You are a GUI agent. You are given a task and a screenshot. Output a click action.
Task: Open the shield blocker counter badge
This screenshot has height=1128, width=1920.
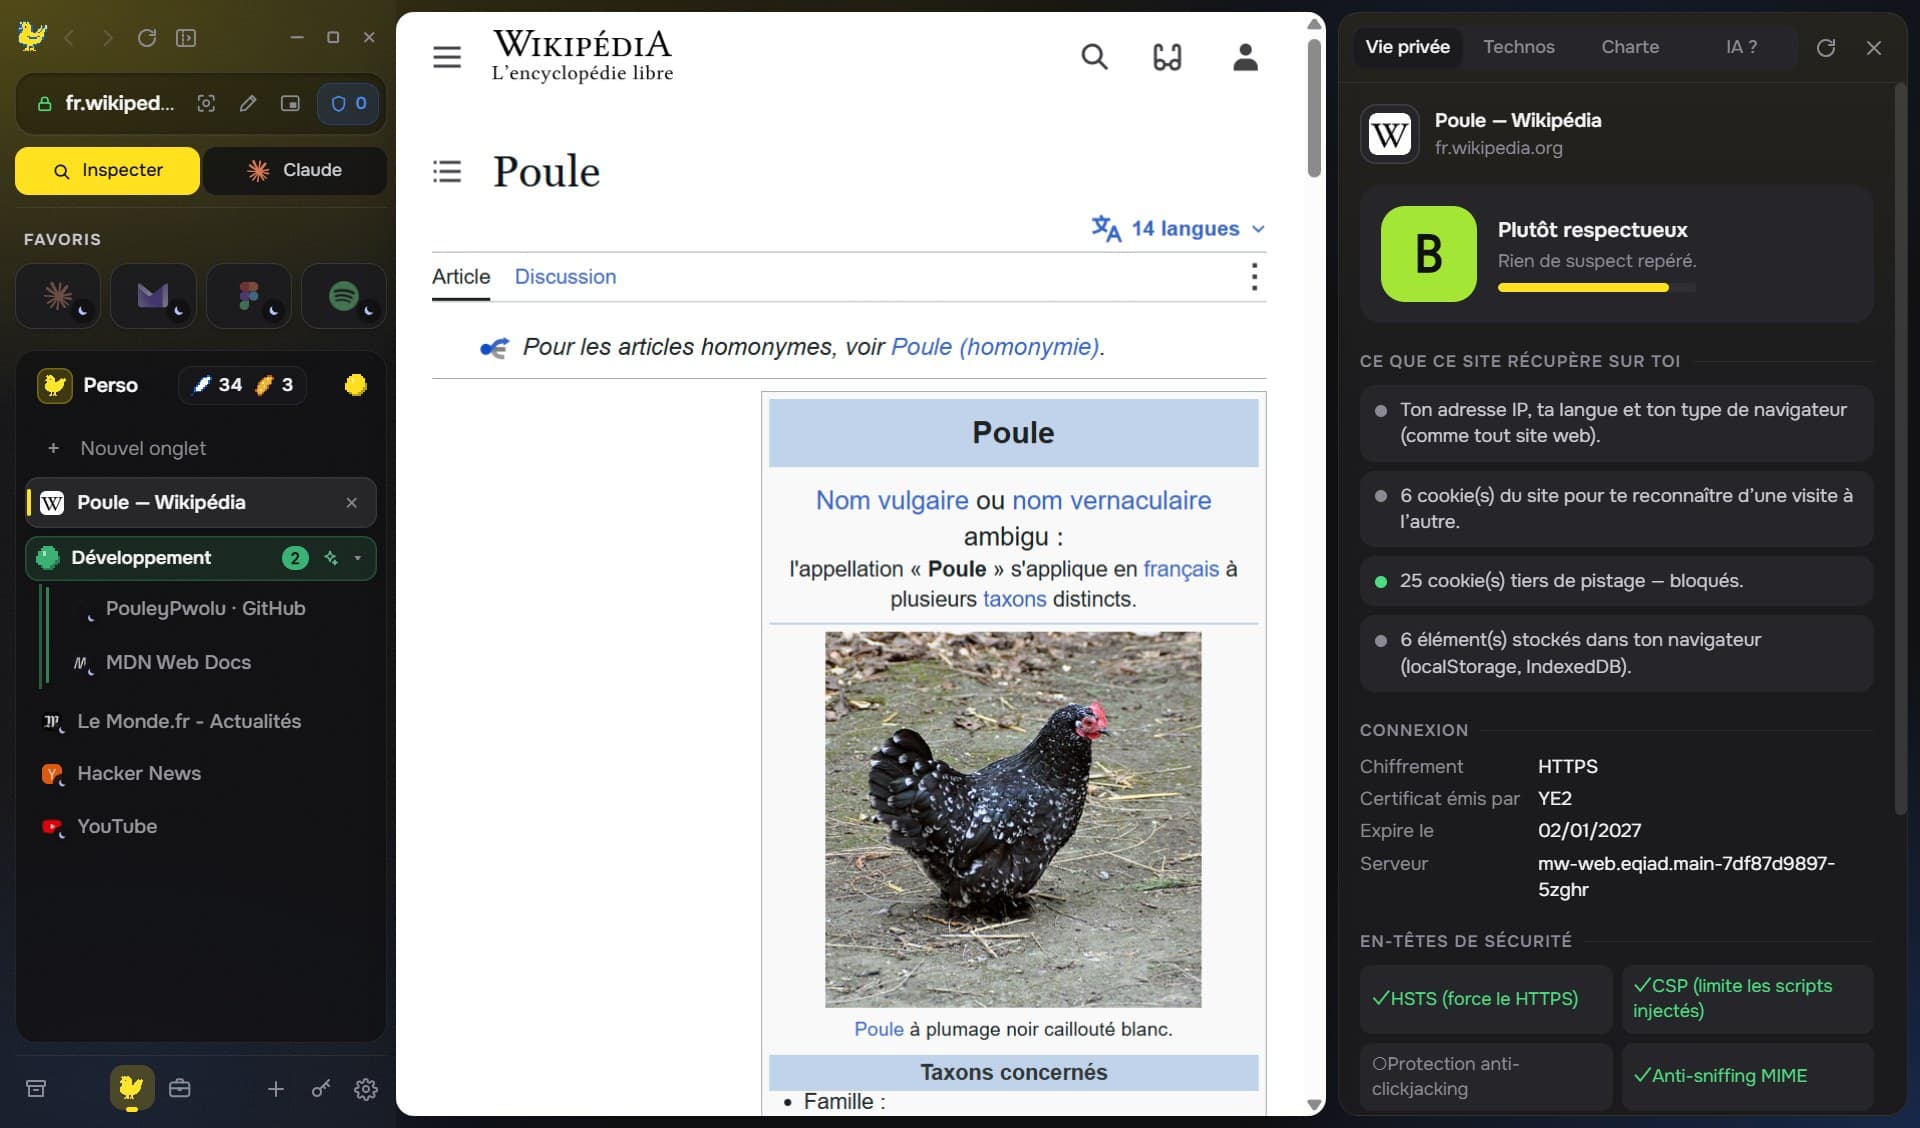point(348,103)
